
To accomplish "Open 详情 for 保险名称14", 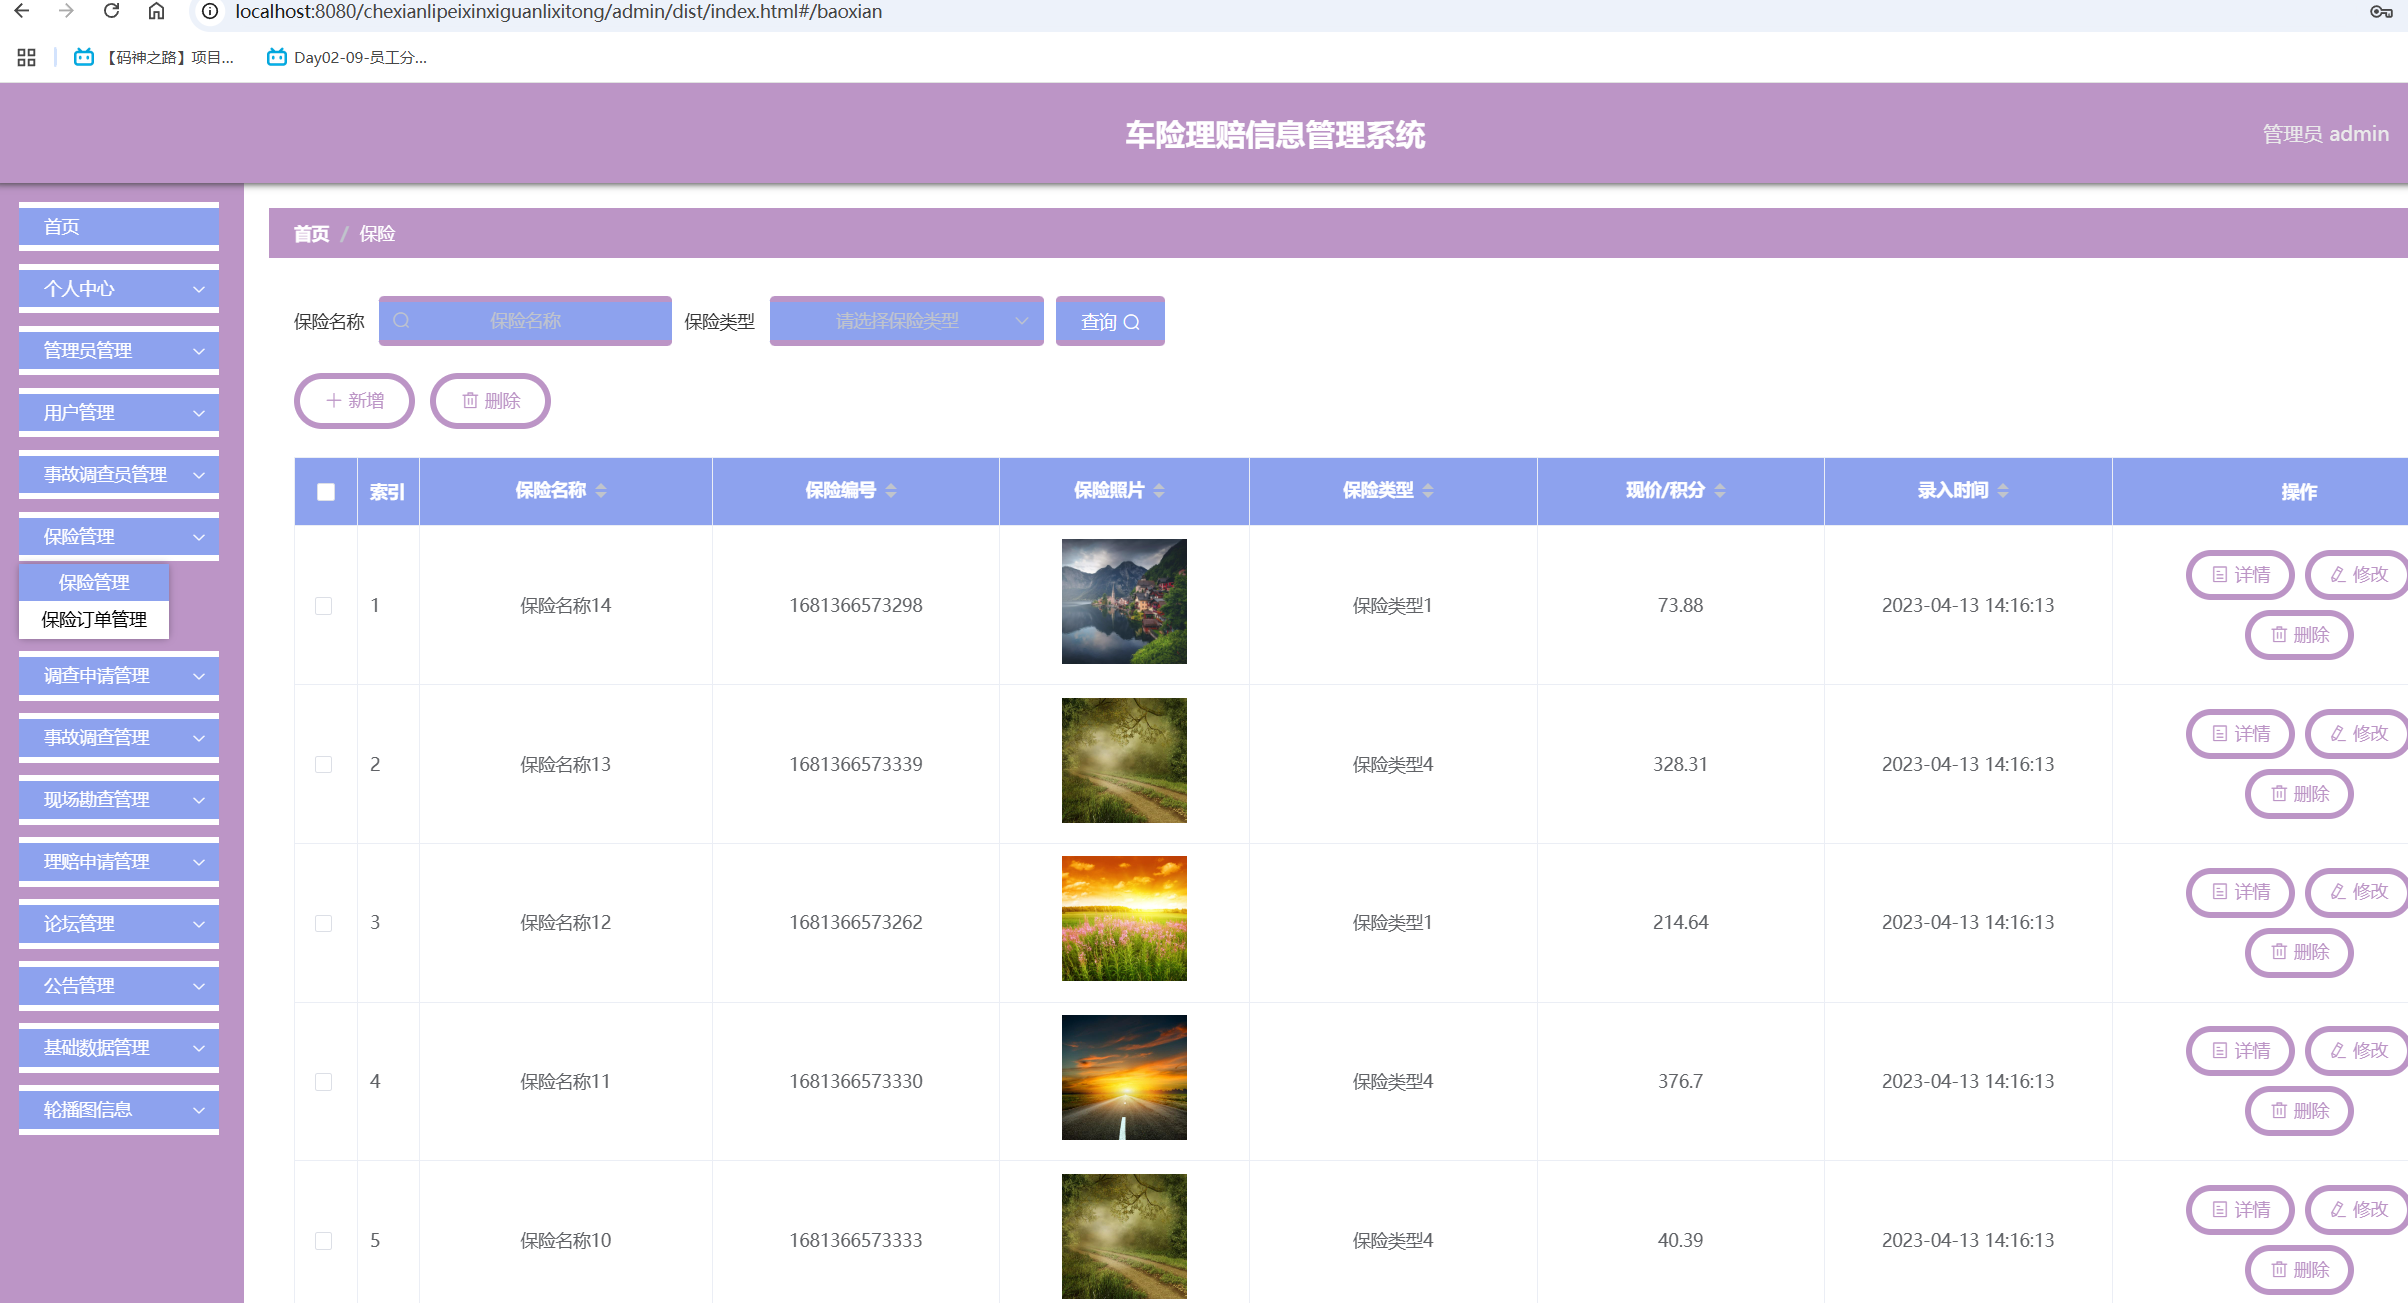I will pos(2240,575).
